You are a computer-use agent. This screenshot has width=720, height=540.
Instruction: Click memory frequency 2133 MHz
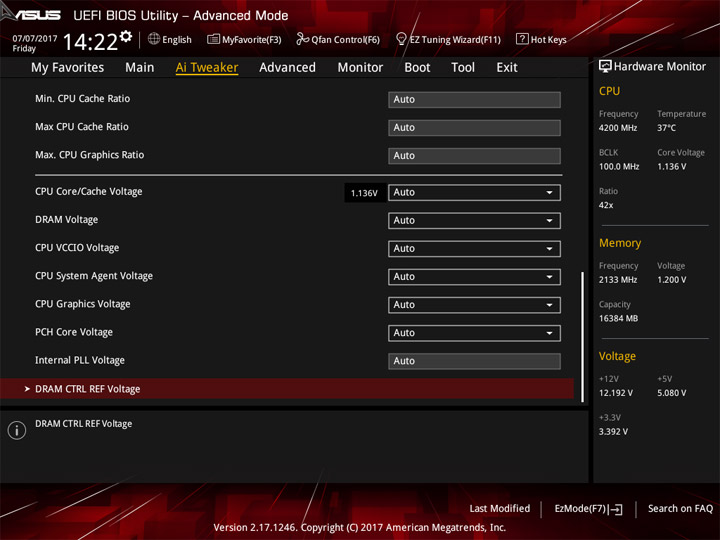point(618,280)
